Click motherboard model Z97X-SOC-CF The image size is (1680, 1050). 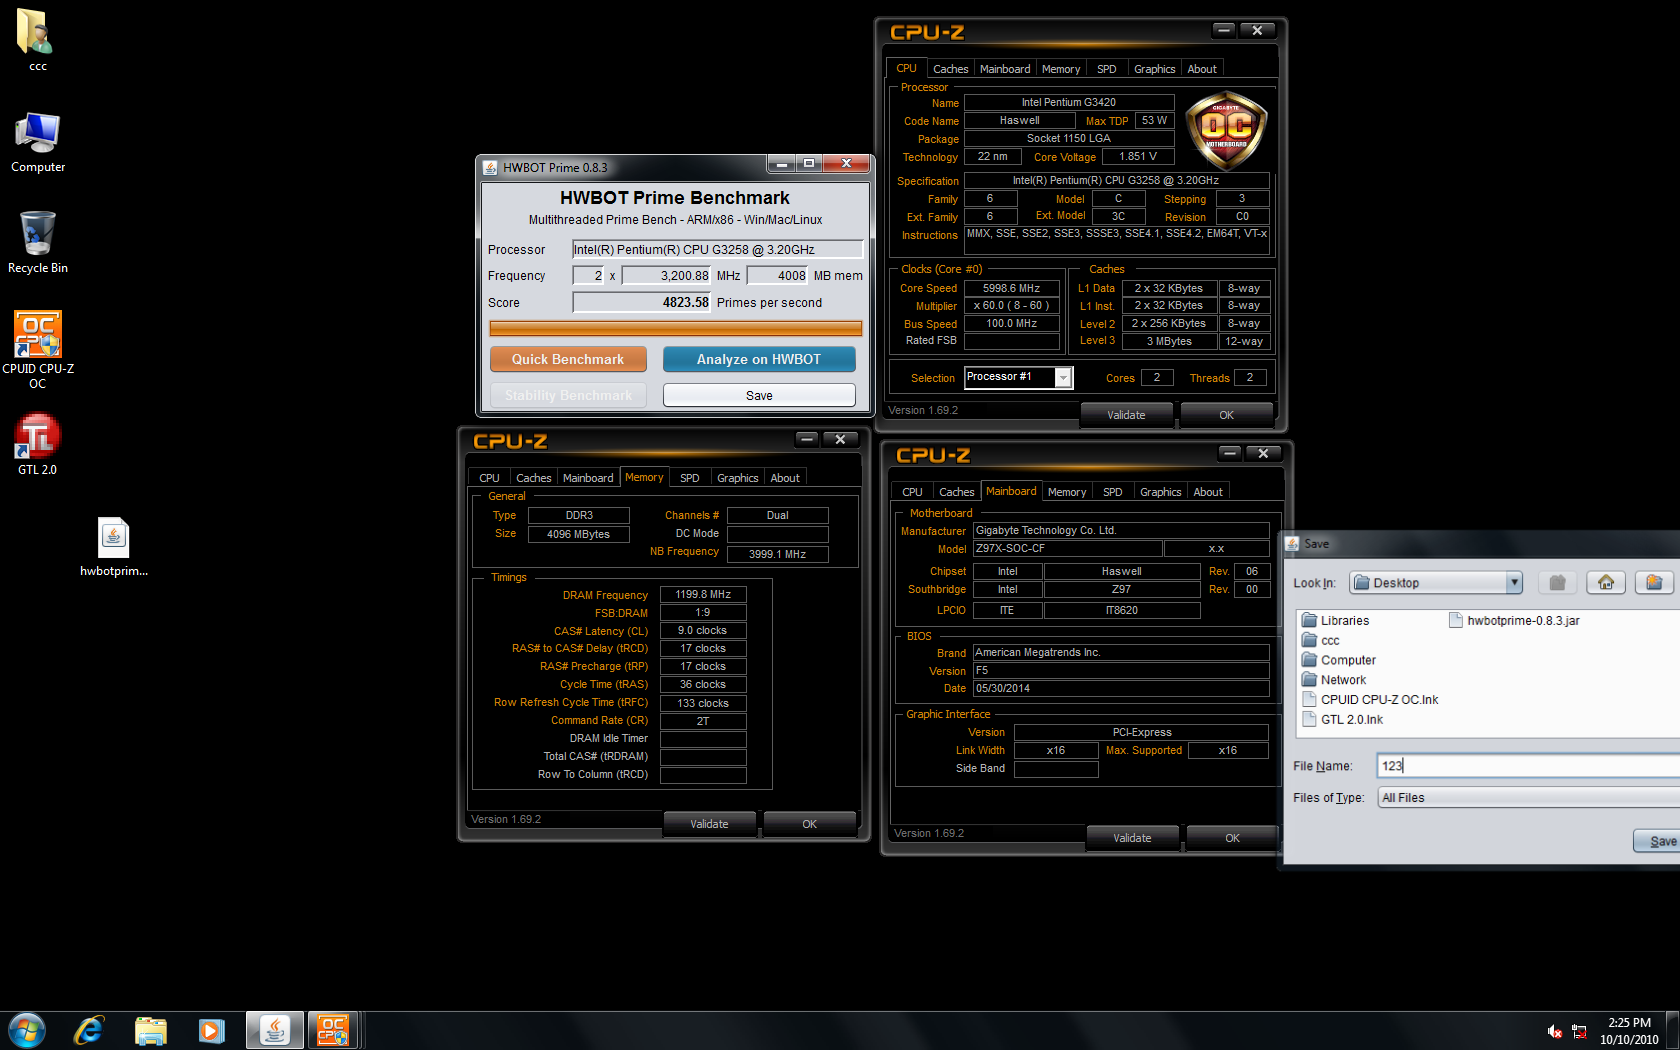1067,548
